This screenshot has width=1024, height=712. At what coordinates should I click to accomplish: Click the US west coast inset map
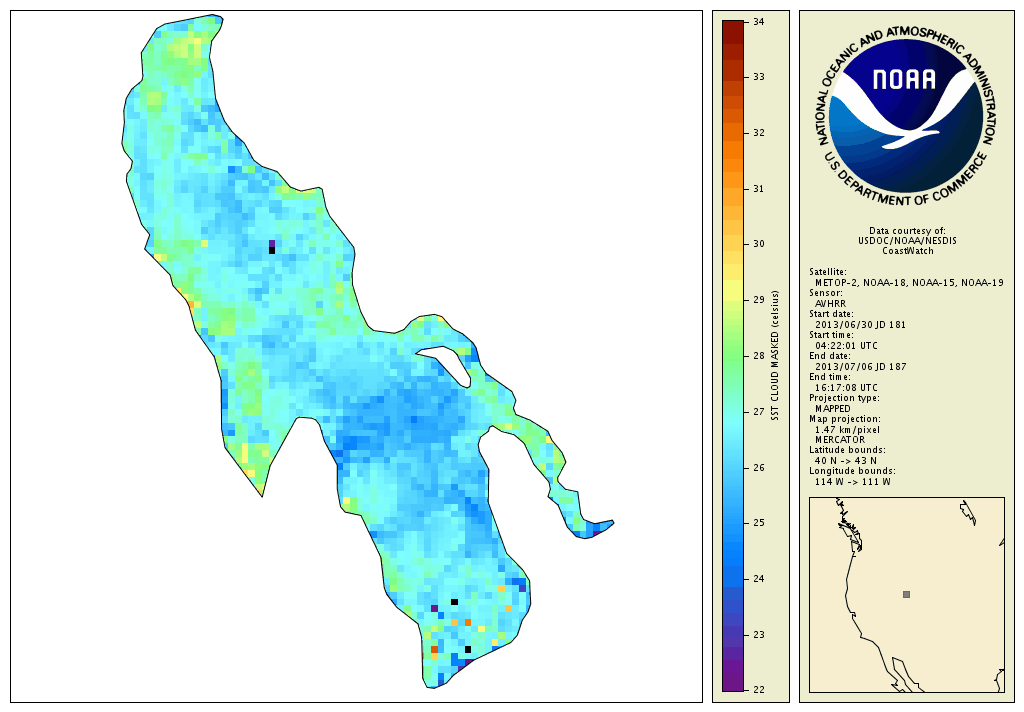pyautogui.click(x=906, y=595)
